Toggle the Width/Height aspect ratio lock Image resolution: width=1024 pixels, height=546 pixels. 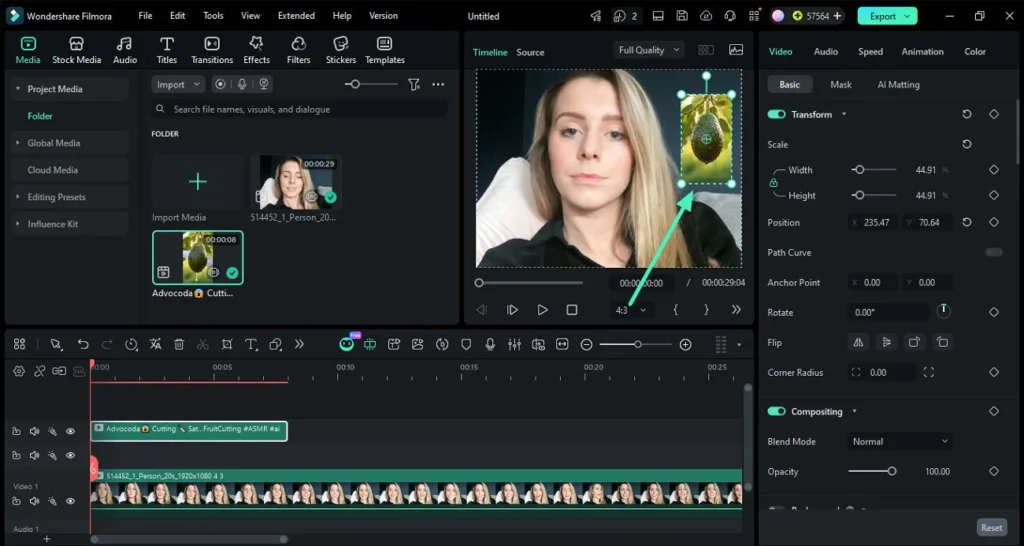tap(774, 183)
